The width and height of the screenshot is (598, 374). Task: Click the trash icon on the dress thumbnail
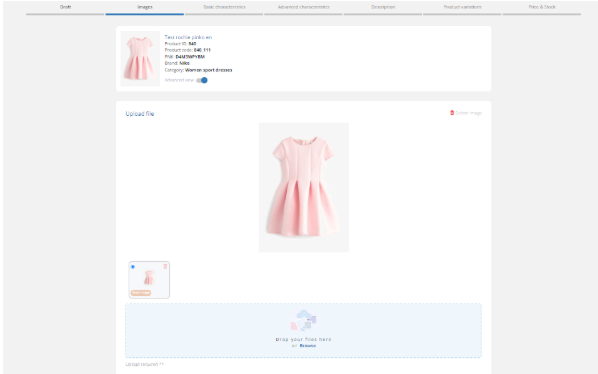pos(165,266)
